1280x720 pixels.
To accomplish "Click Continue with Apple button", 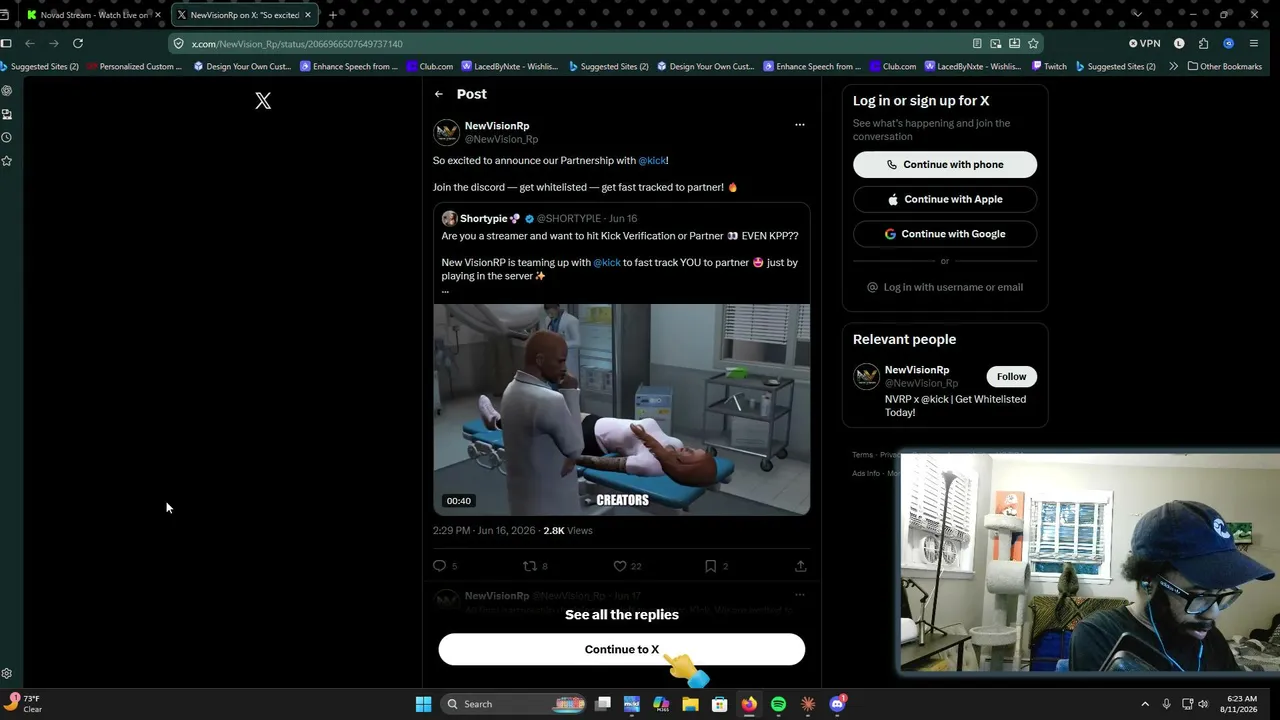I will pos(945,199).
